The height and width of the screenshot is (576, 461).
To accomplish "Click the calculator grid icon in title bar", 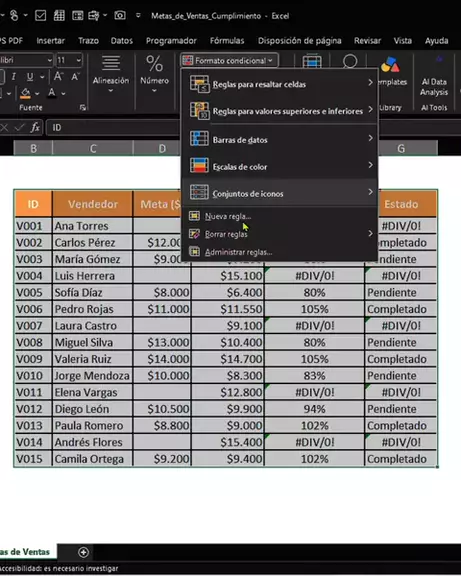I will point(59,15).
